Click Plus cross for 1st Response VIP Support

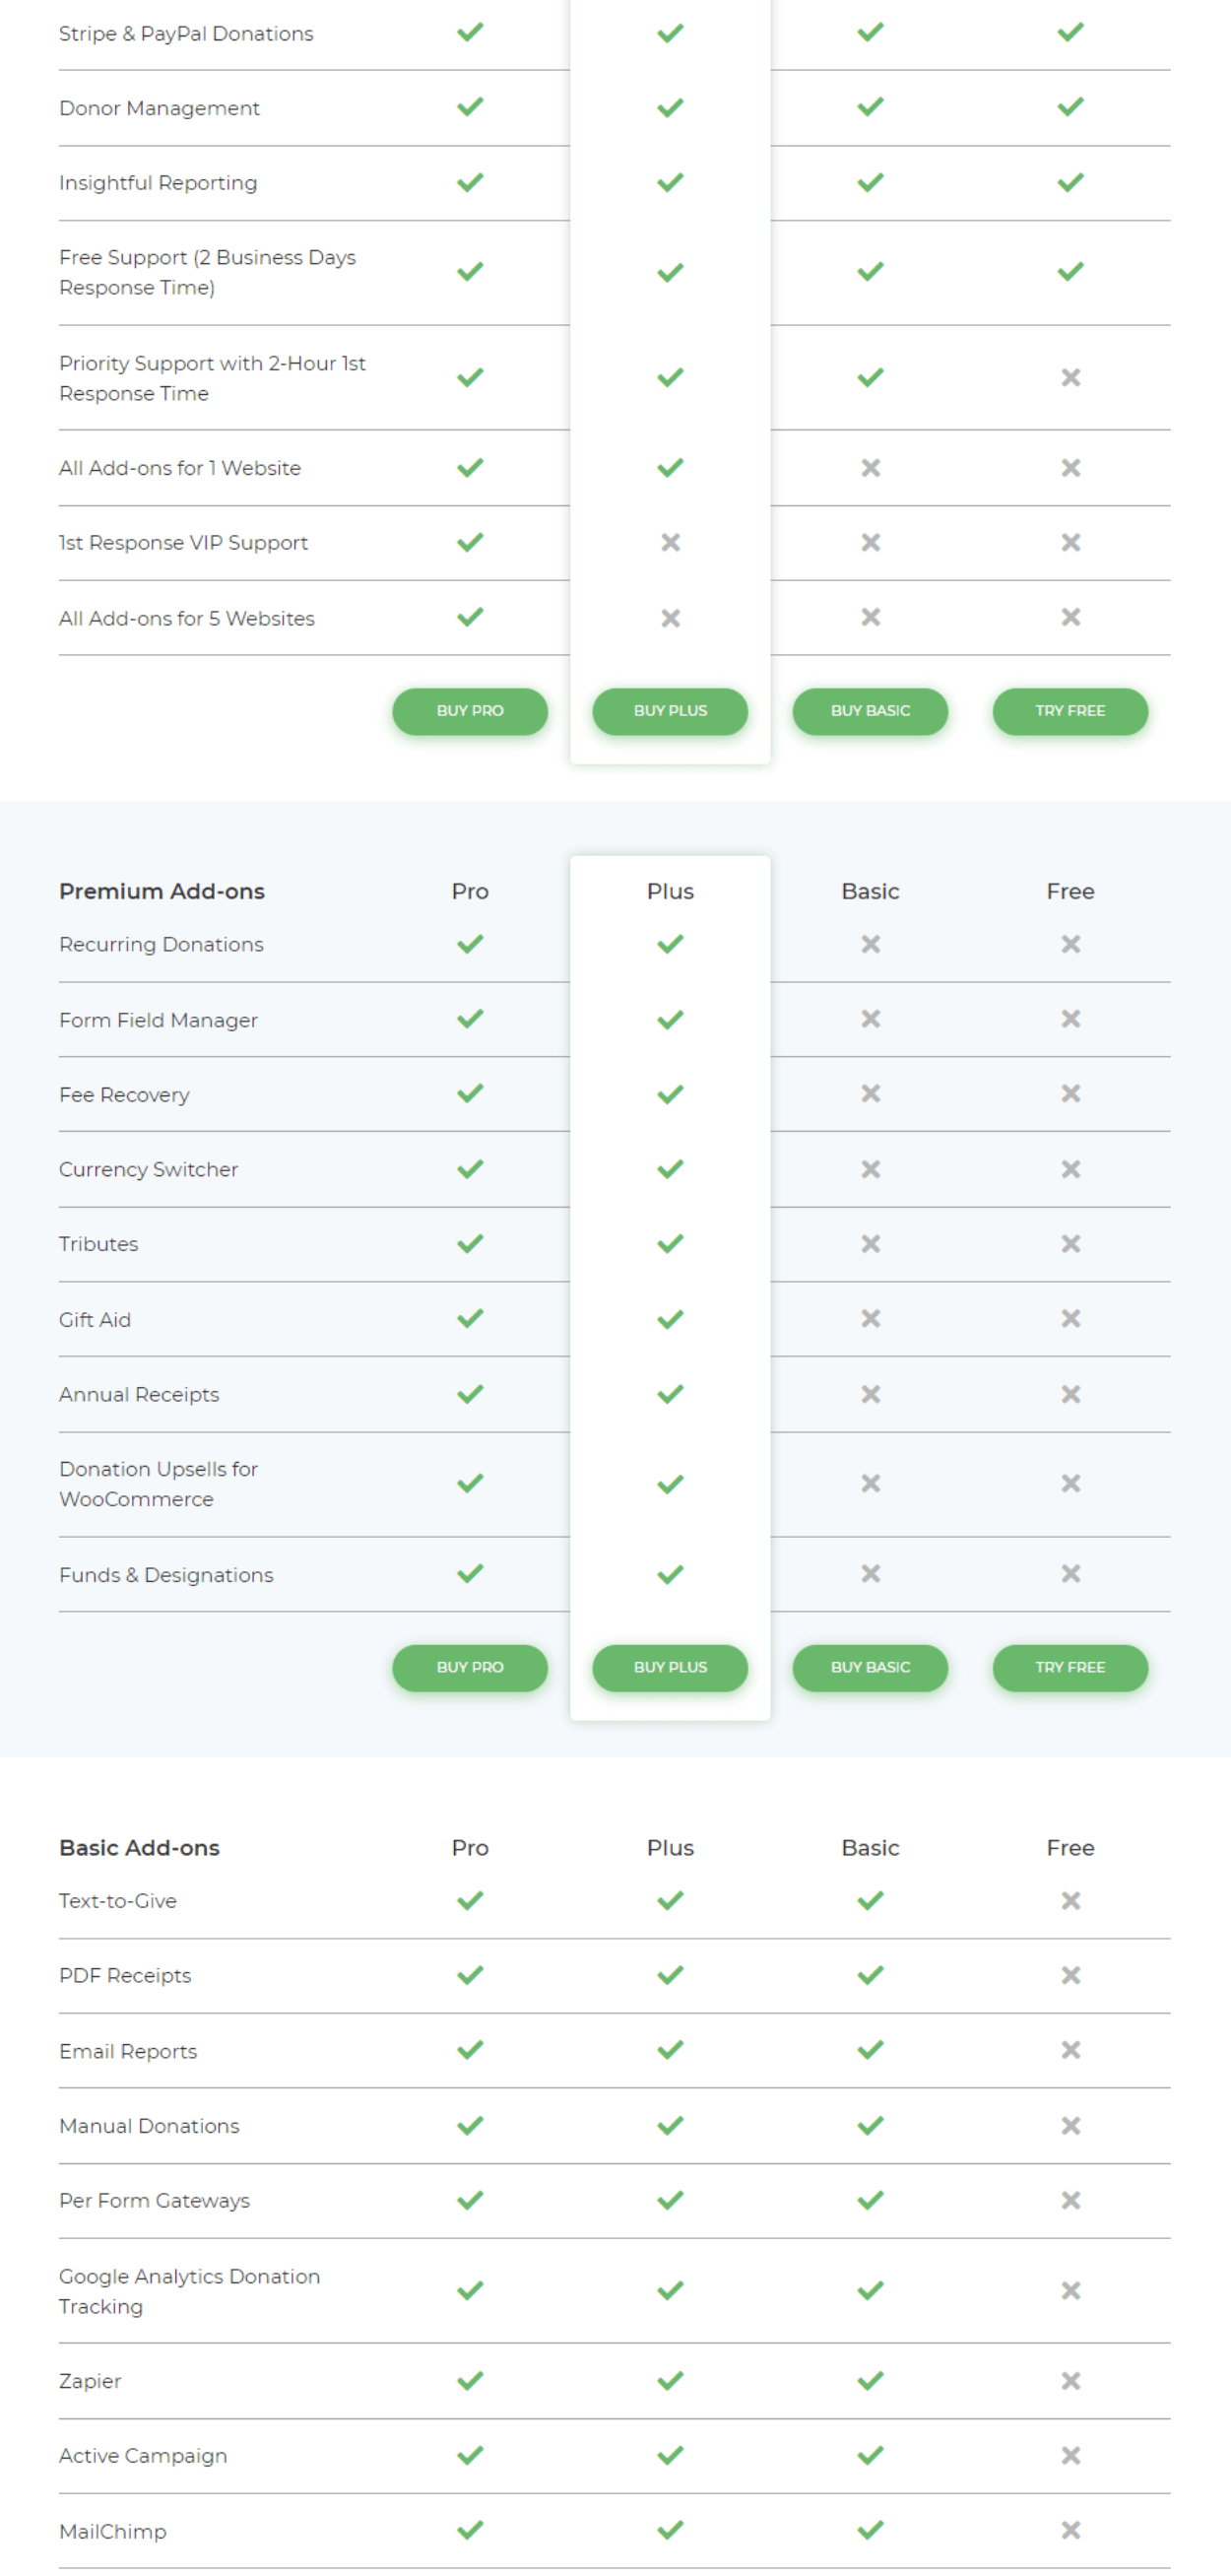point(670,542)
